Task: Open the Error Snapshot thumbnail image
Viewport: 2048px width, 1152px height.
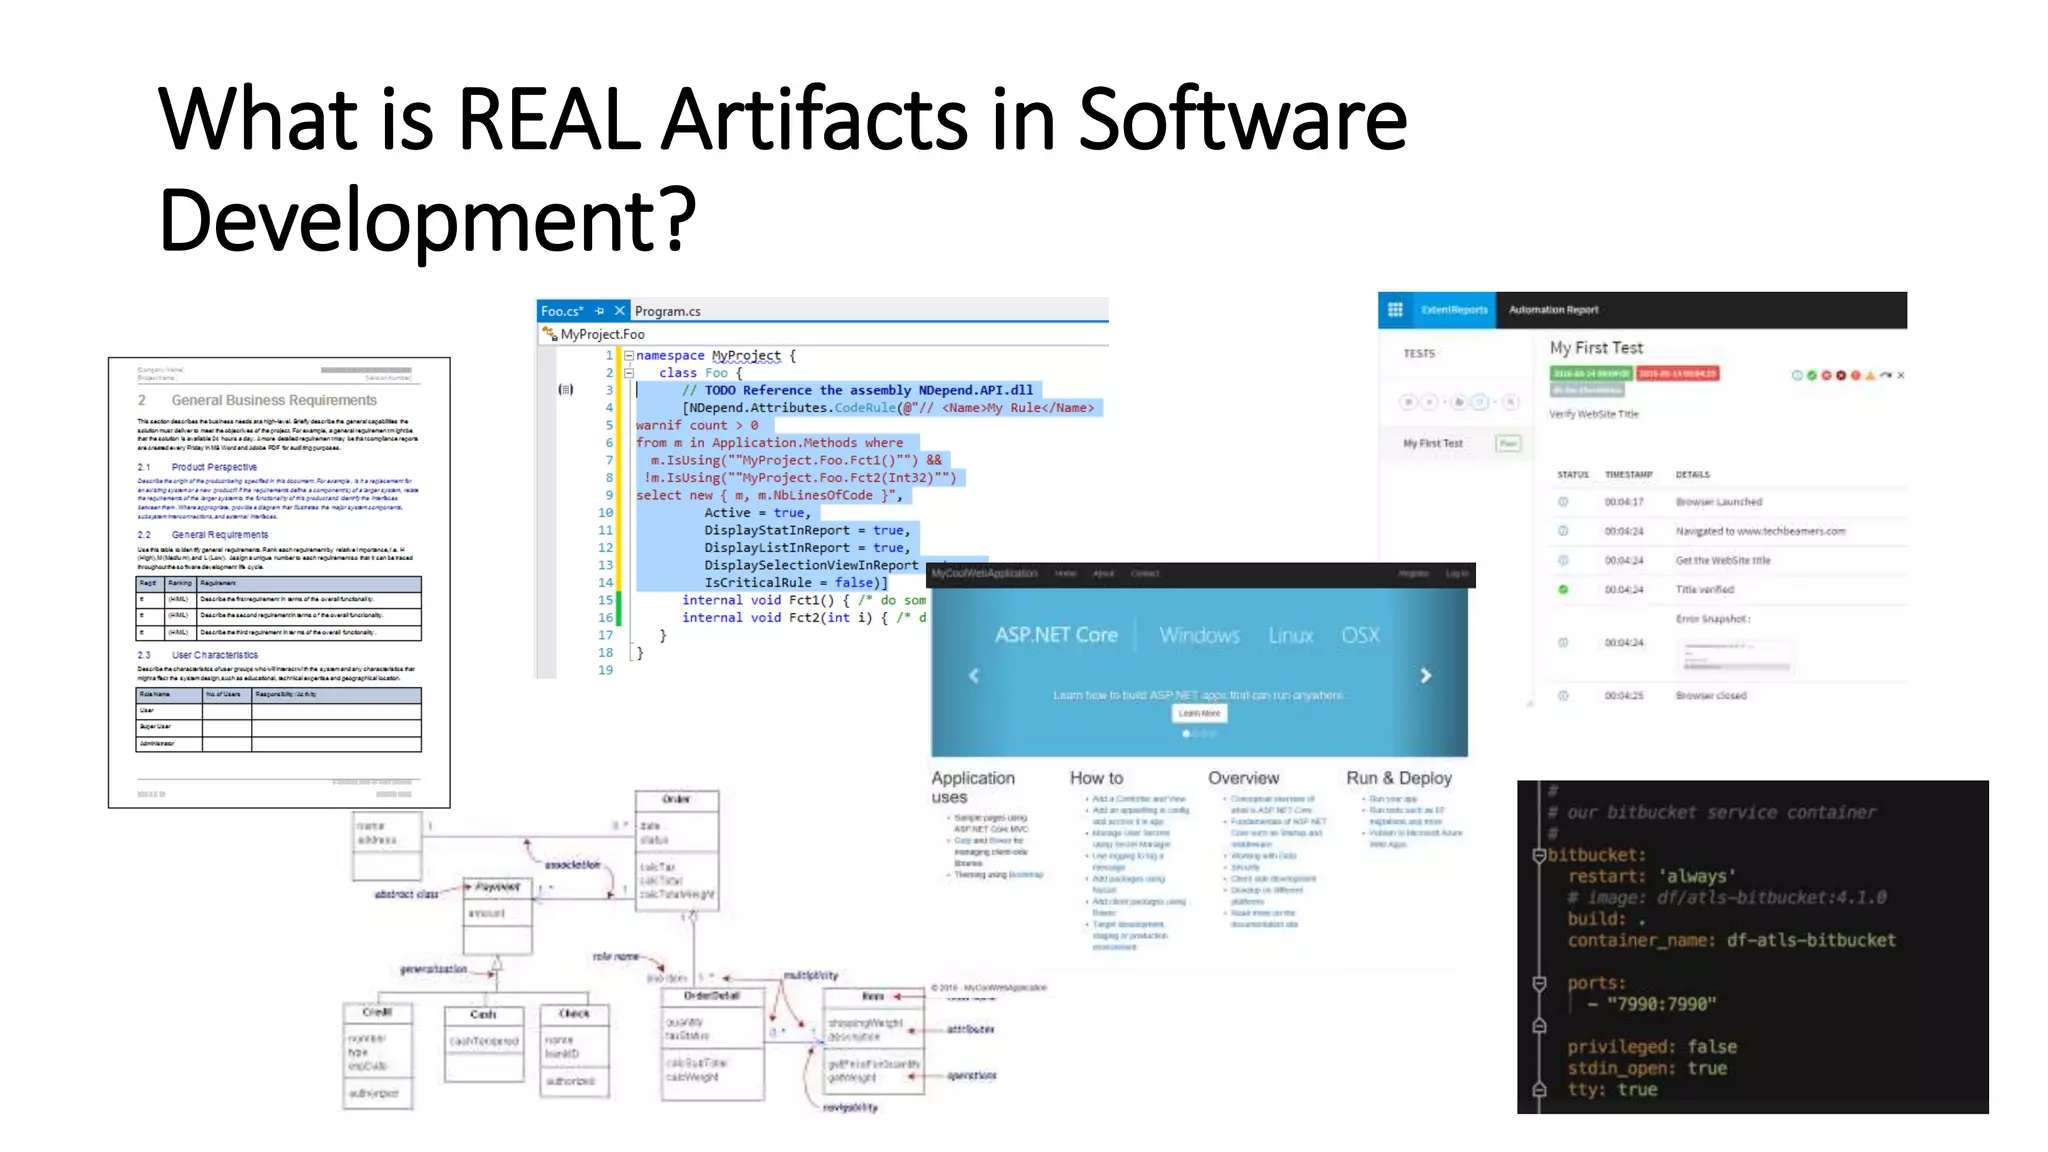Action: click(1736, 656)
